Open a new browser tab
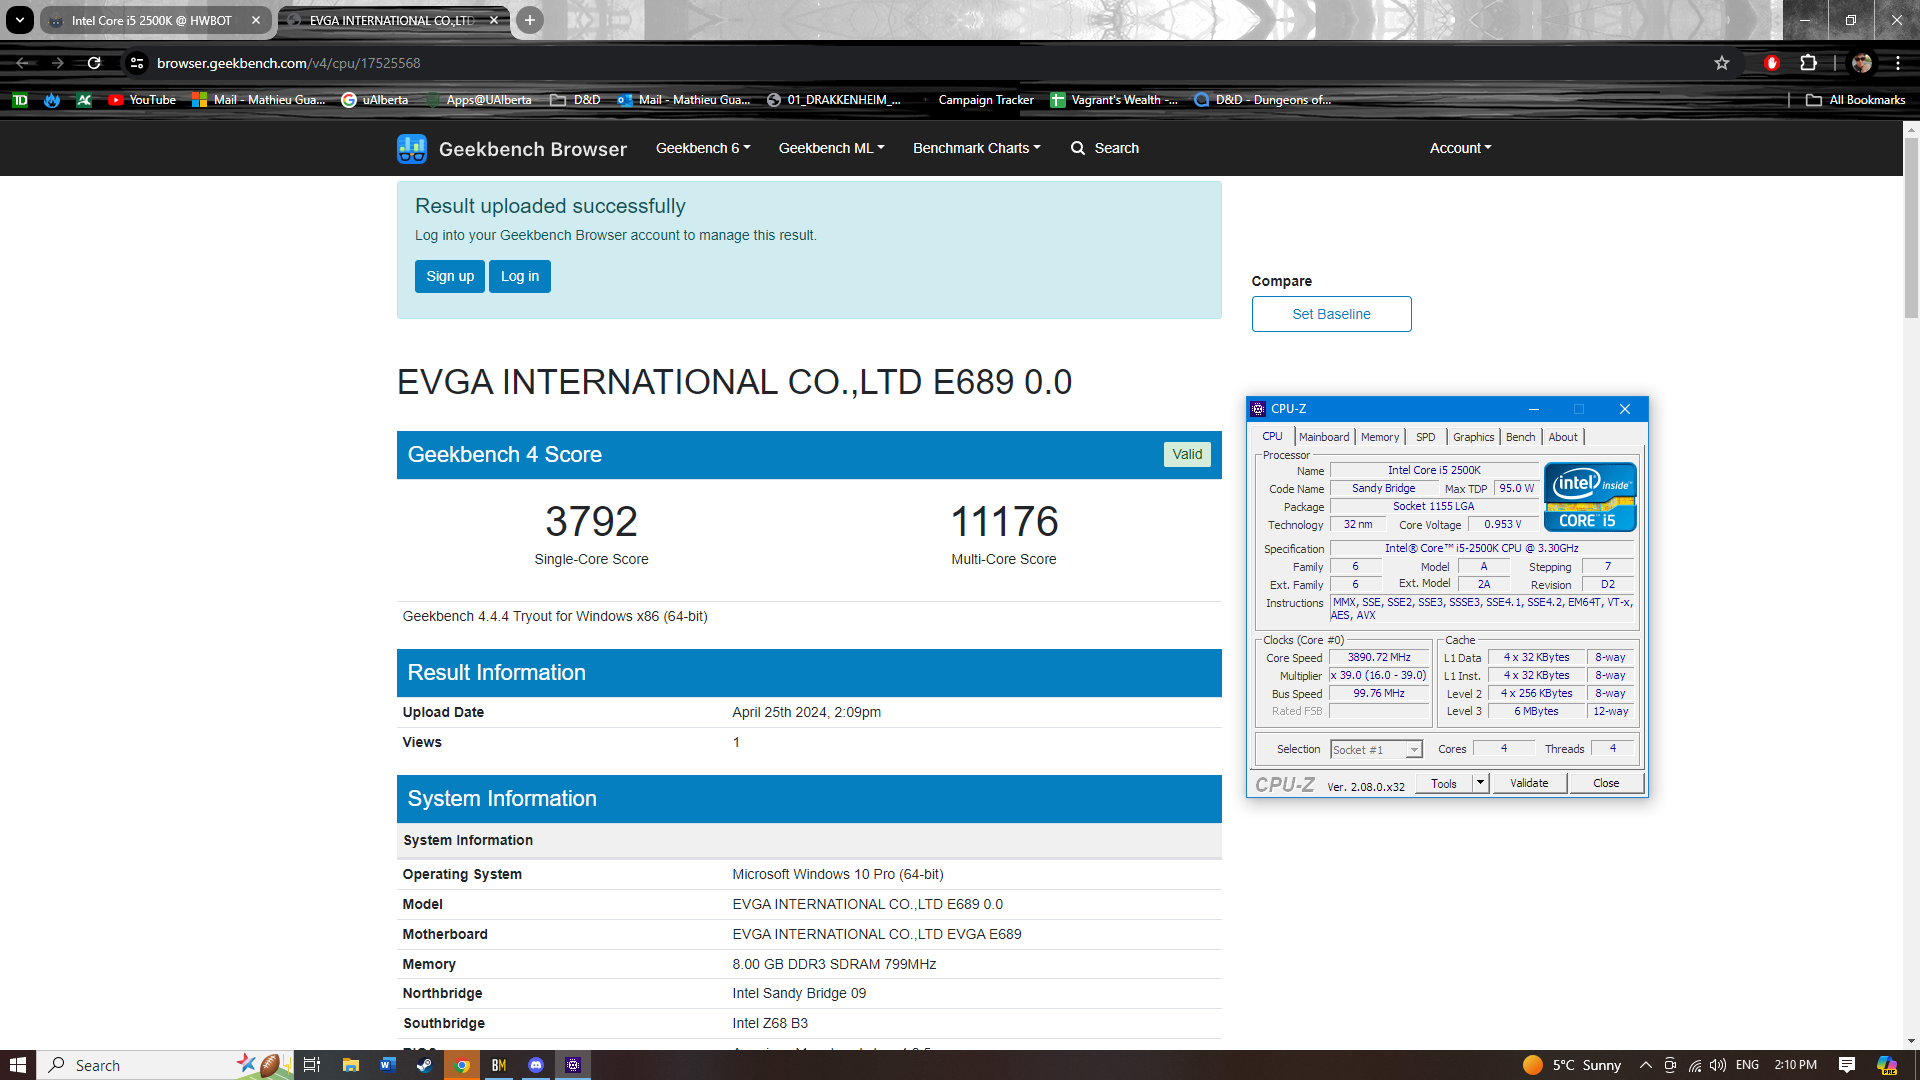 pos(530,20)
